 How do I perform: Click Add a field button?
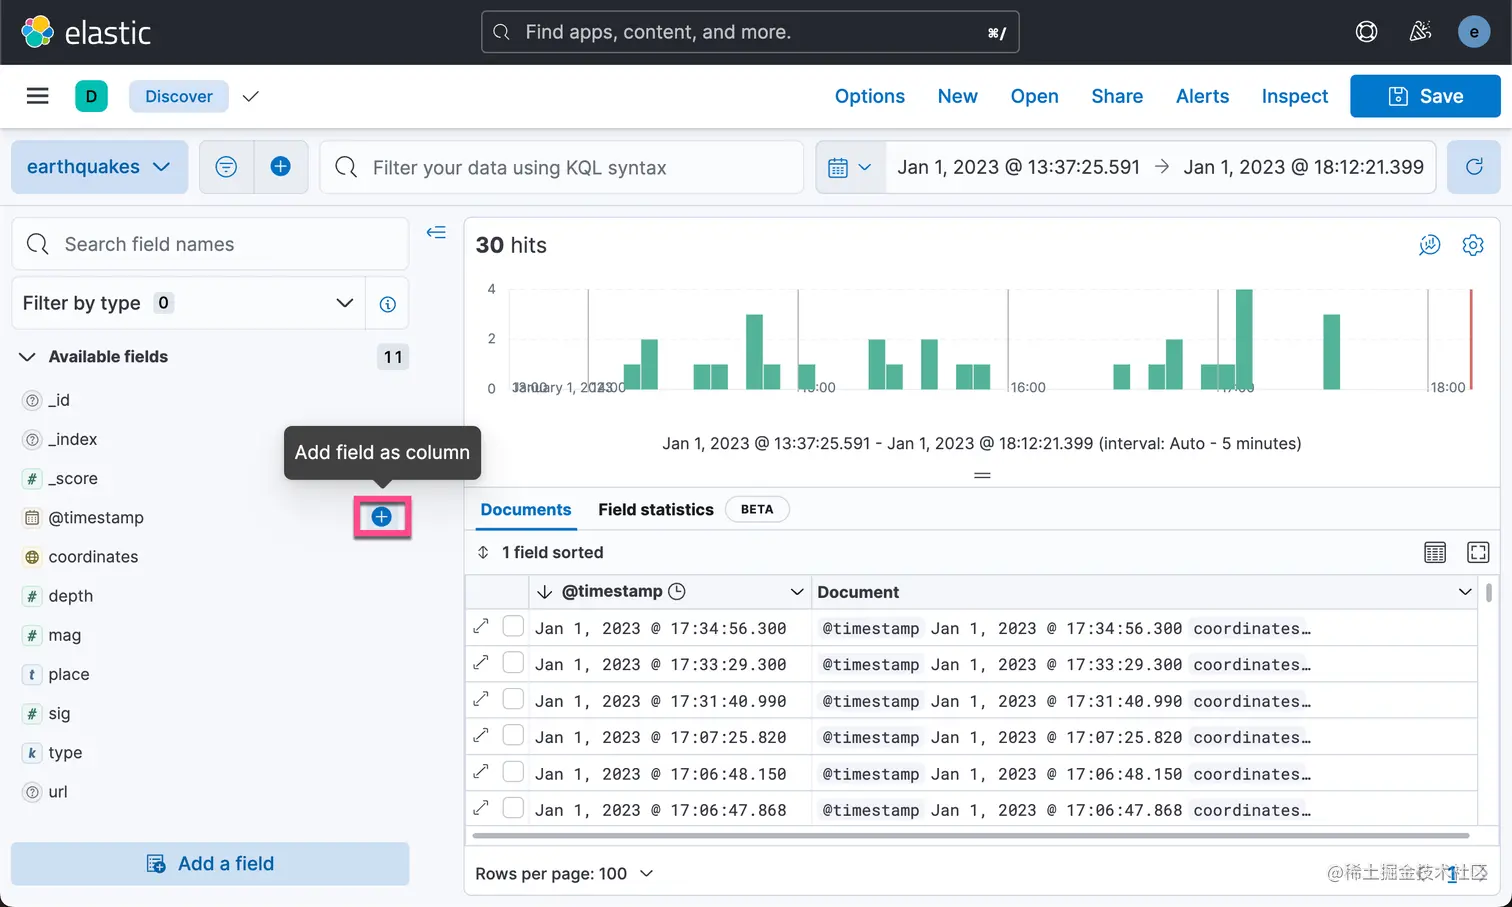pyautogui.click(x=210, y=863)
